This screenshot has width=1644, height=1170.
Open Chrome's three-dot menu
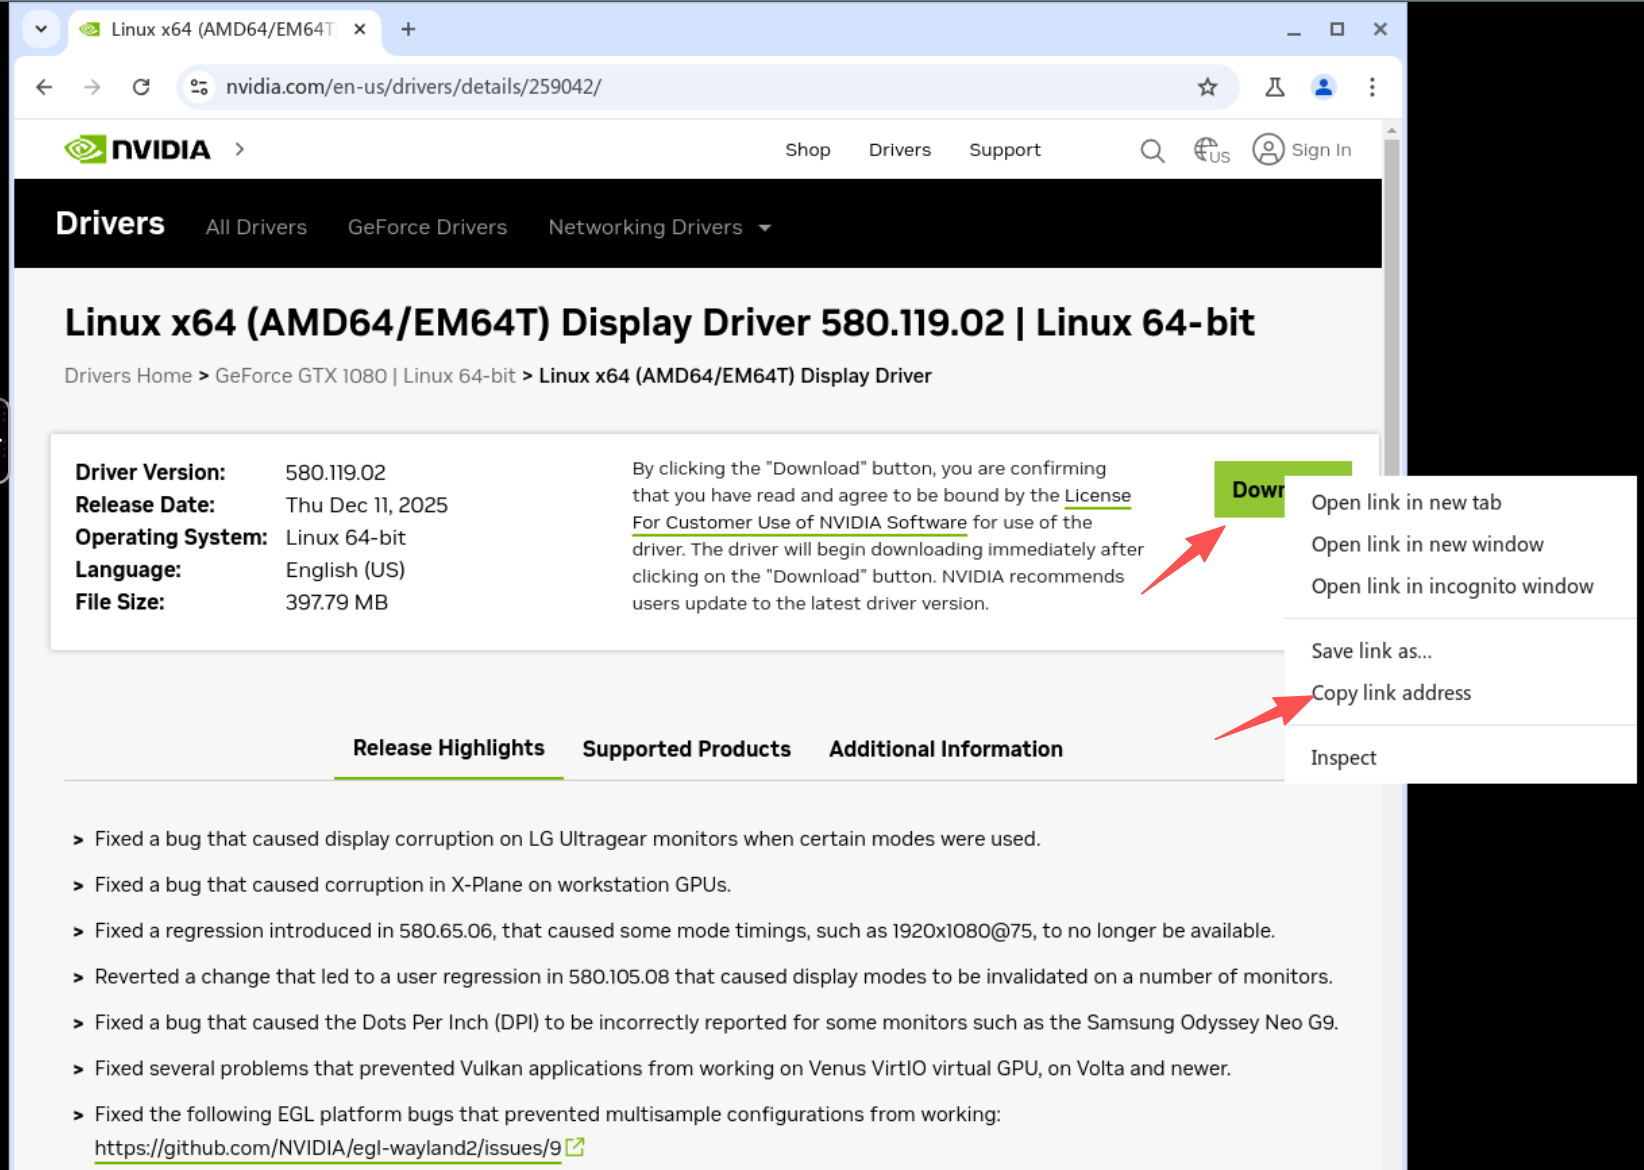pos(1371,87)
